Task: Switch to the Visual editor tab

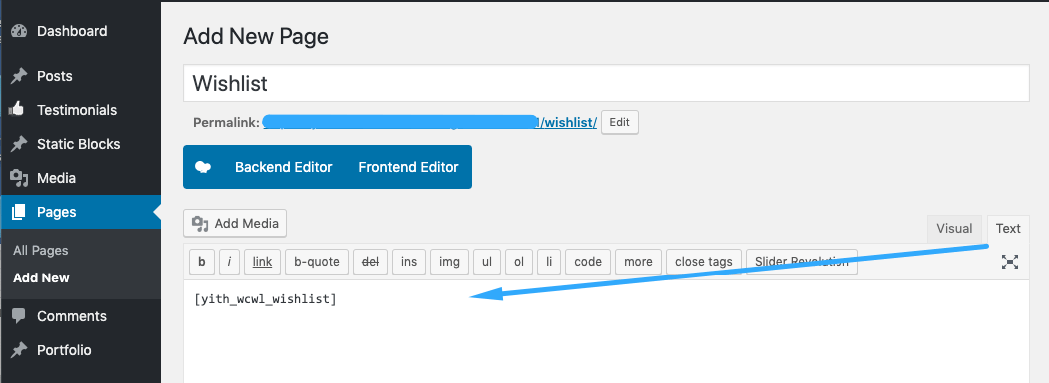Action: [x=954, y=229]
